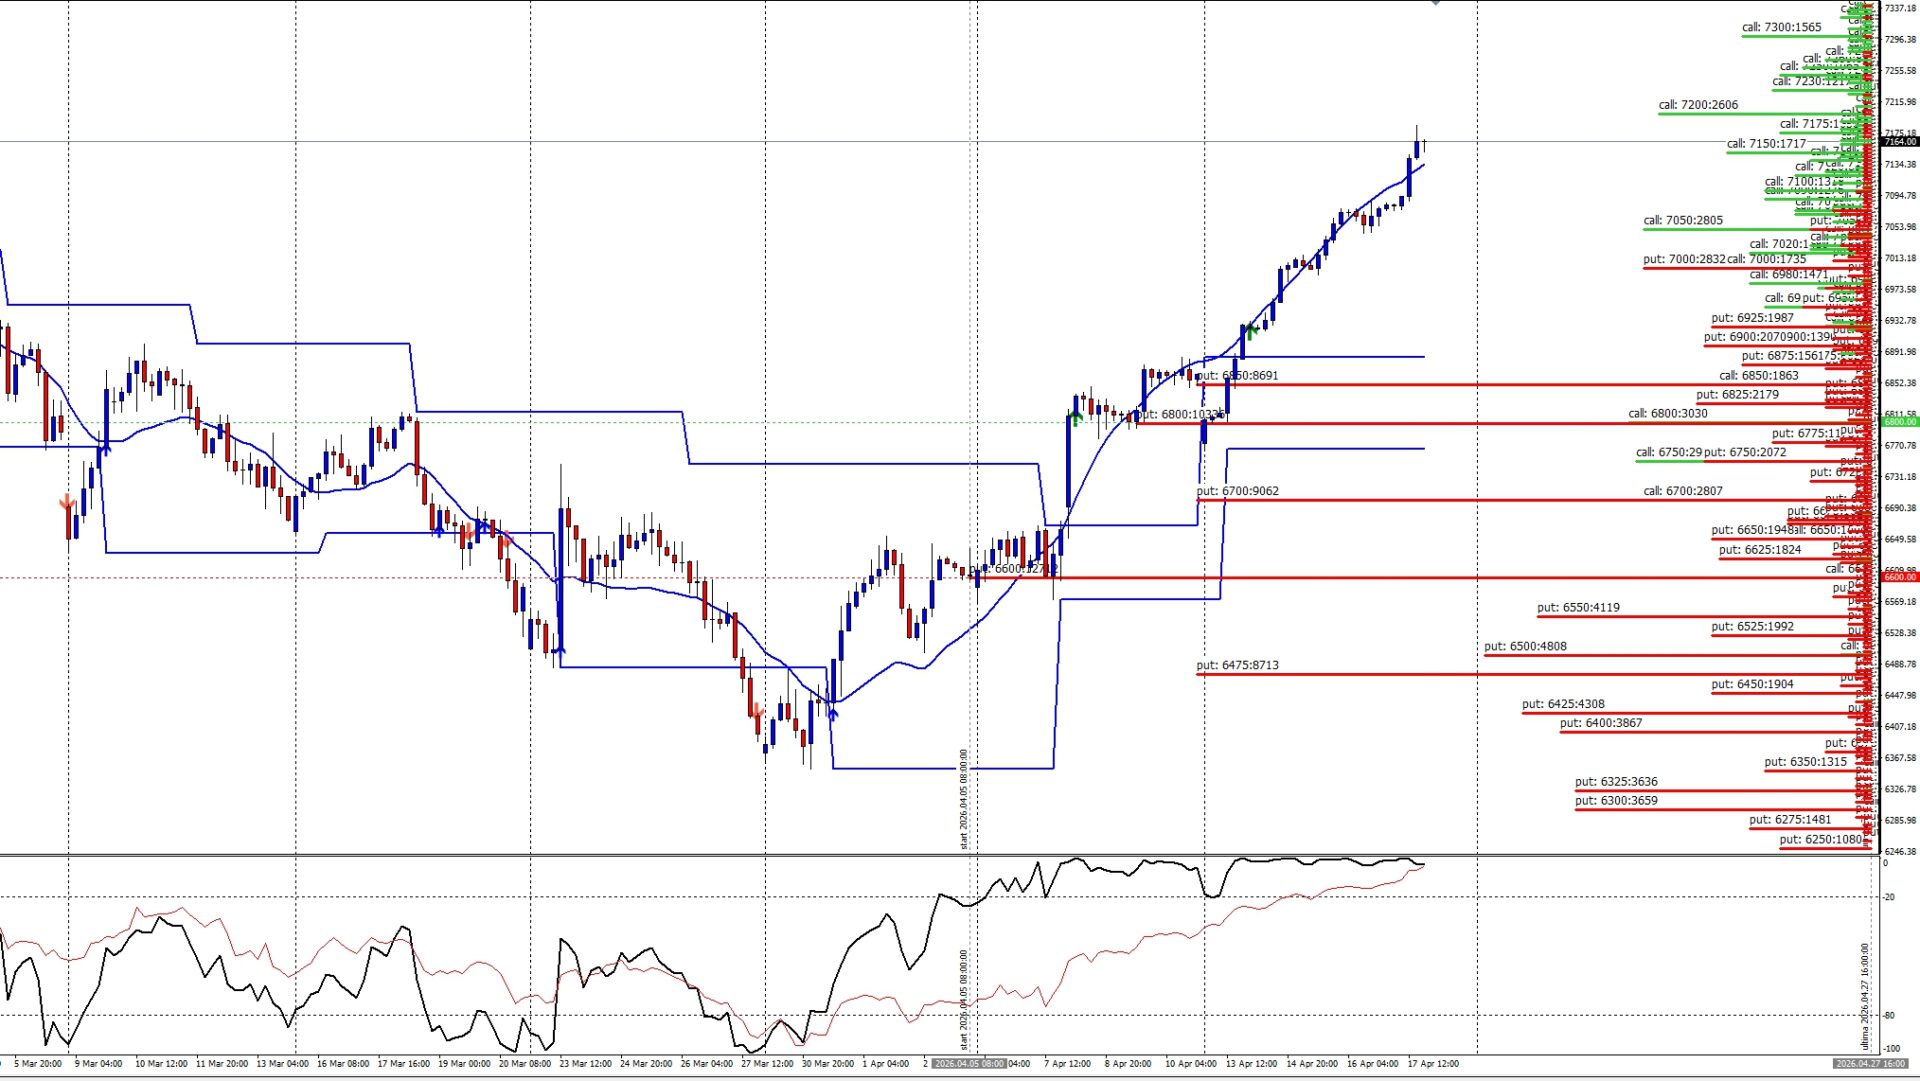
Task: Select red down arrow at 27 Mar low
Action: 757,712
